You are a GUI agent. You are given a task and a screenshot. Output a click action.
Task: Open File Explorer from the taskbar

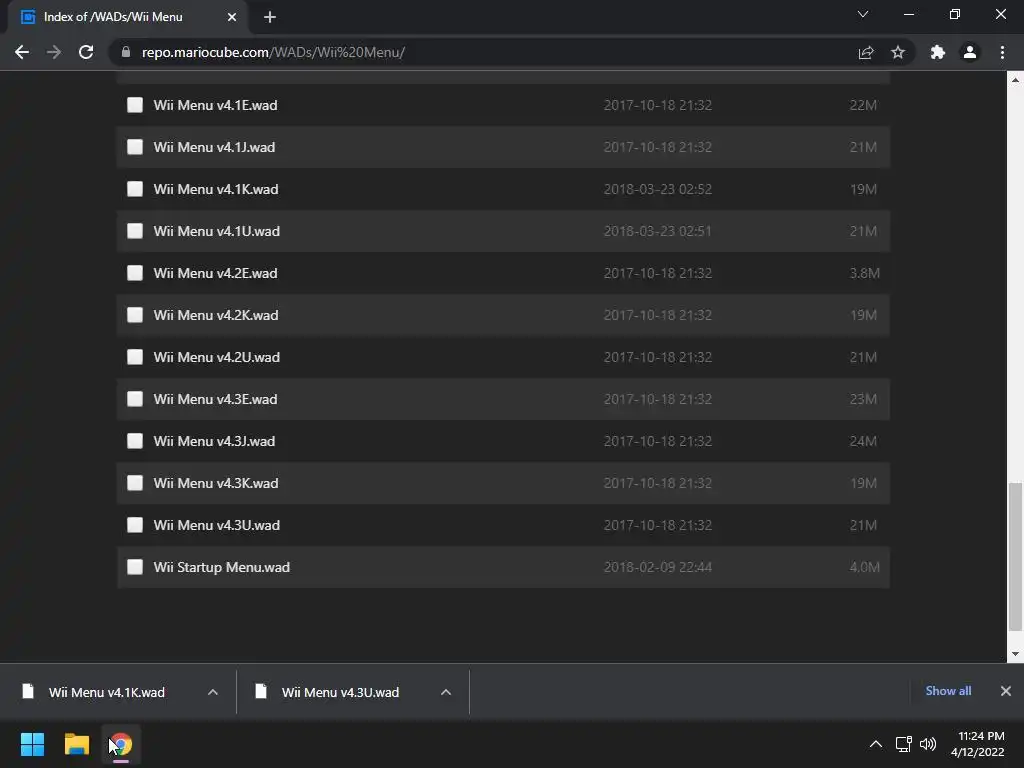(x=76, y=744)
